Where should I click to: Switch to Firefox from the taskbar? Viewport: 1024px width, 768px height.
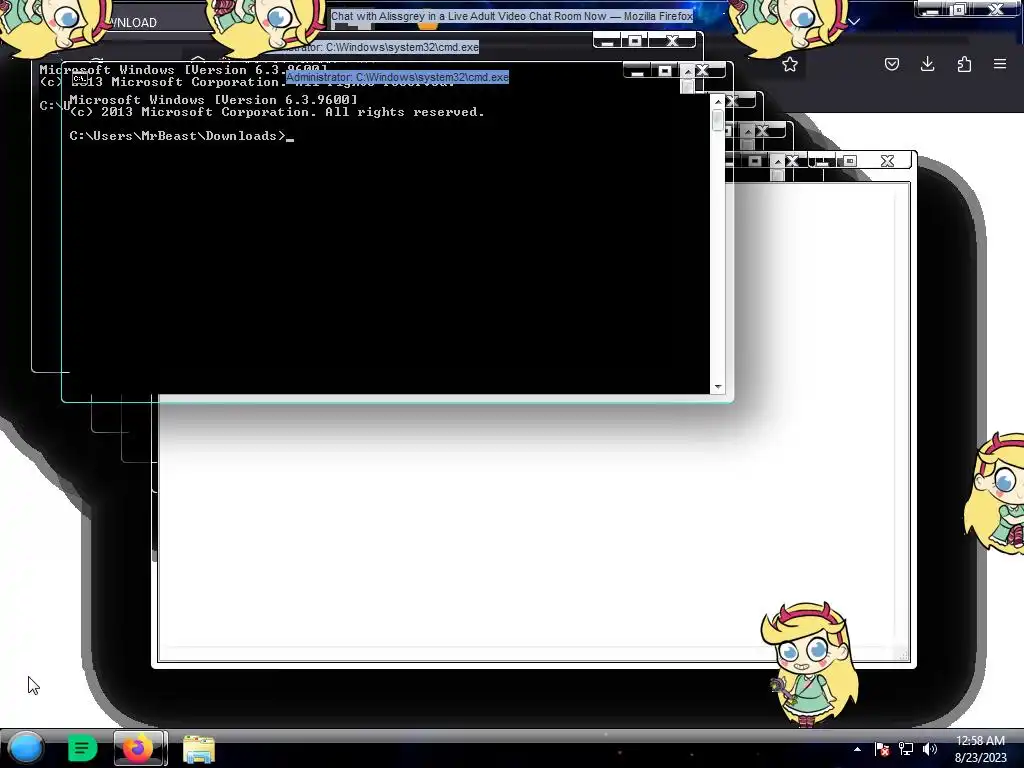(x=140, y=748)
